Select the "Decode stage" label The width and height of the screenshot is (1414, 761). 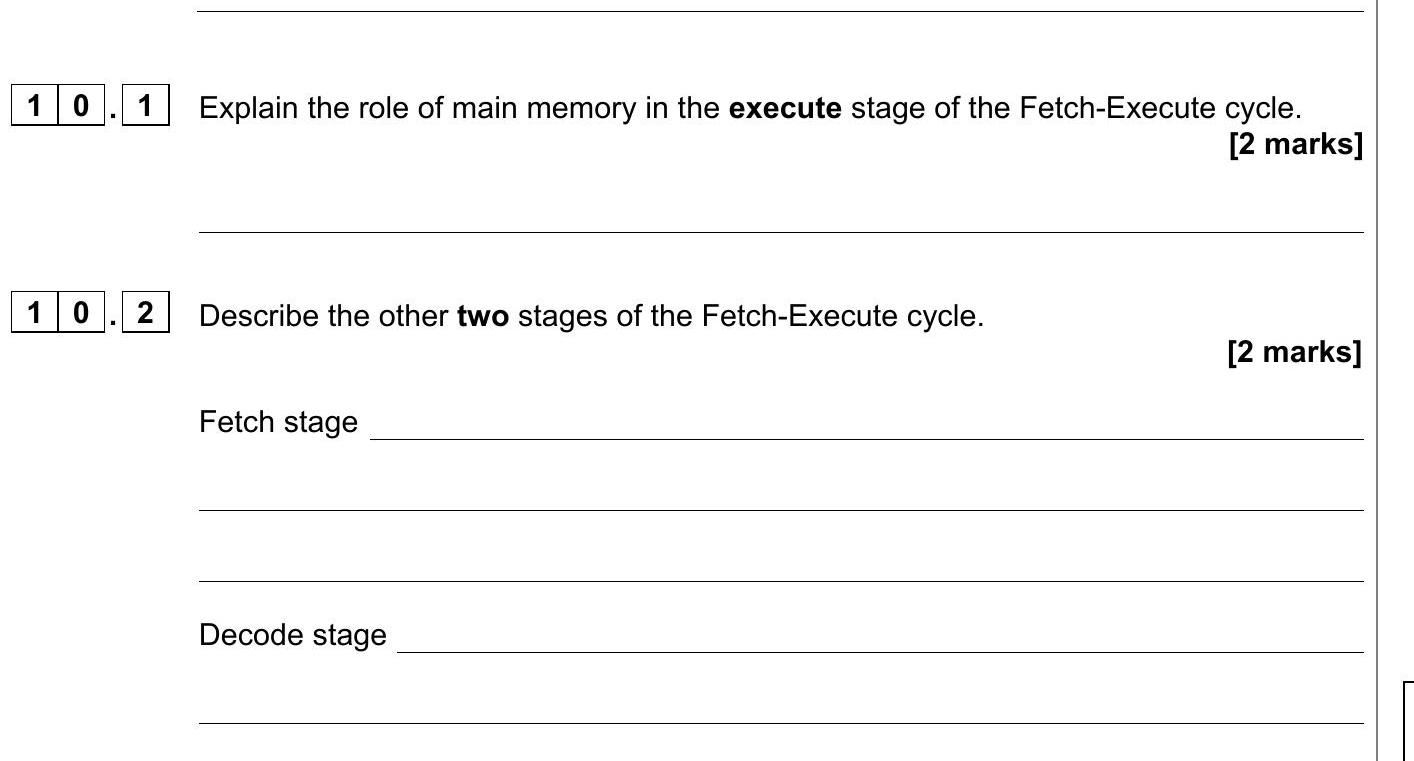click(293, 635)
